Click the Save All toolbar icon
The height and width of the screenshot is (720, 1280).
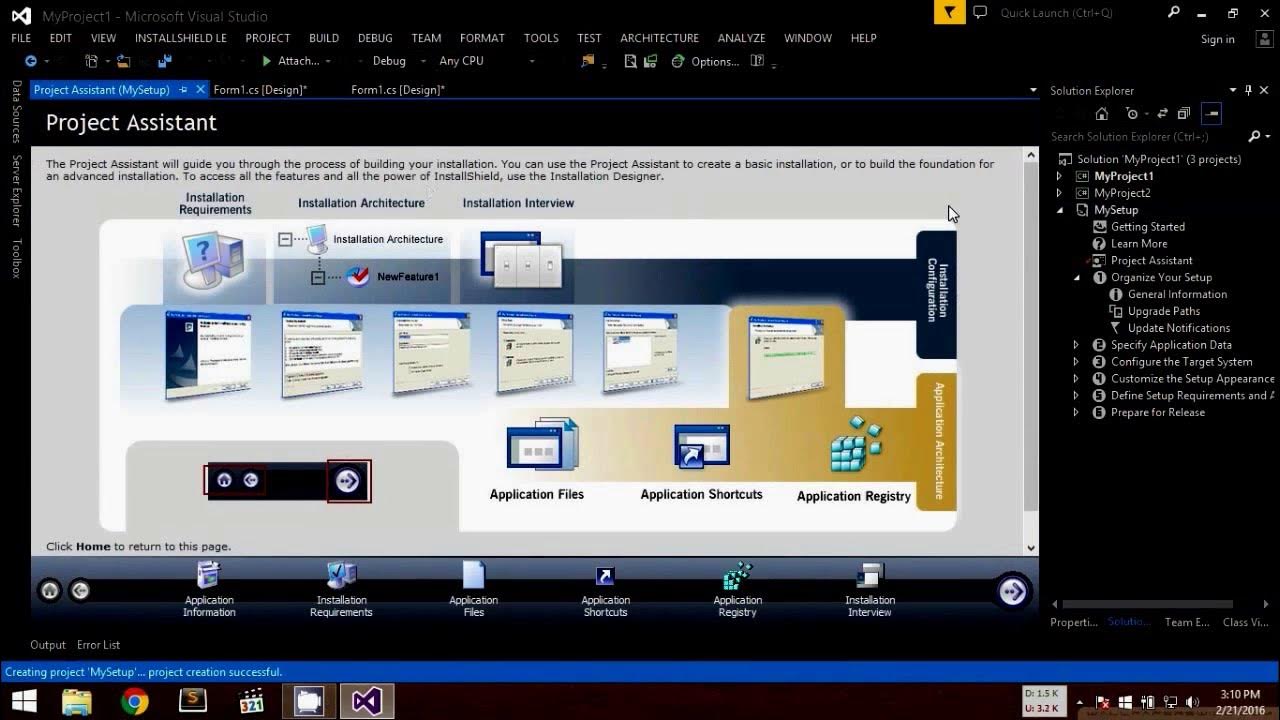point(164,61)
